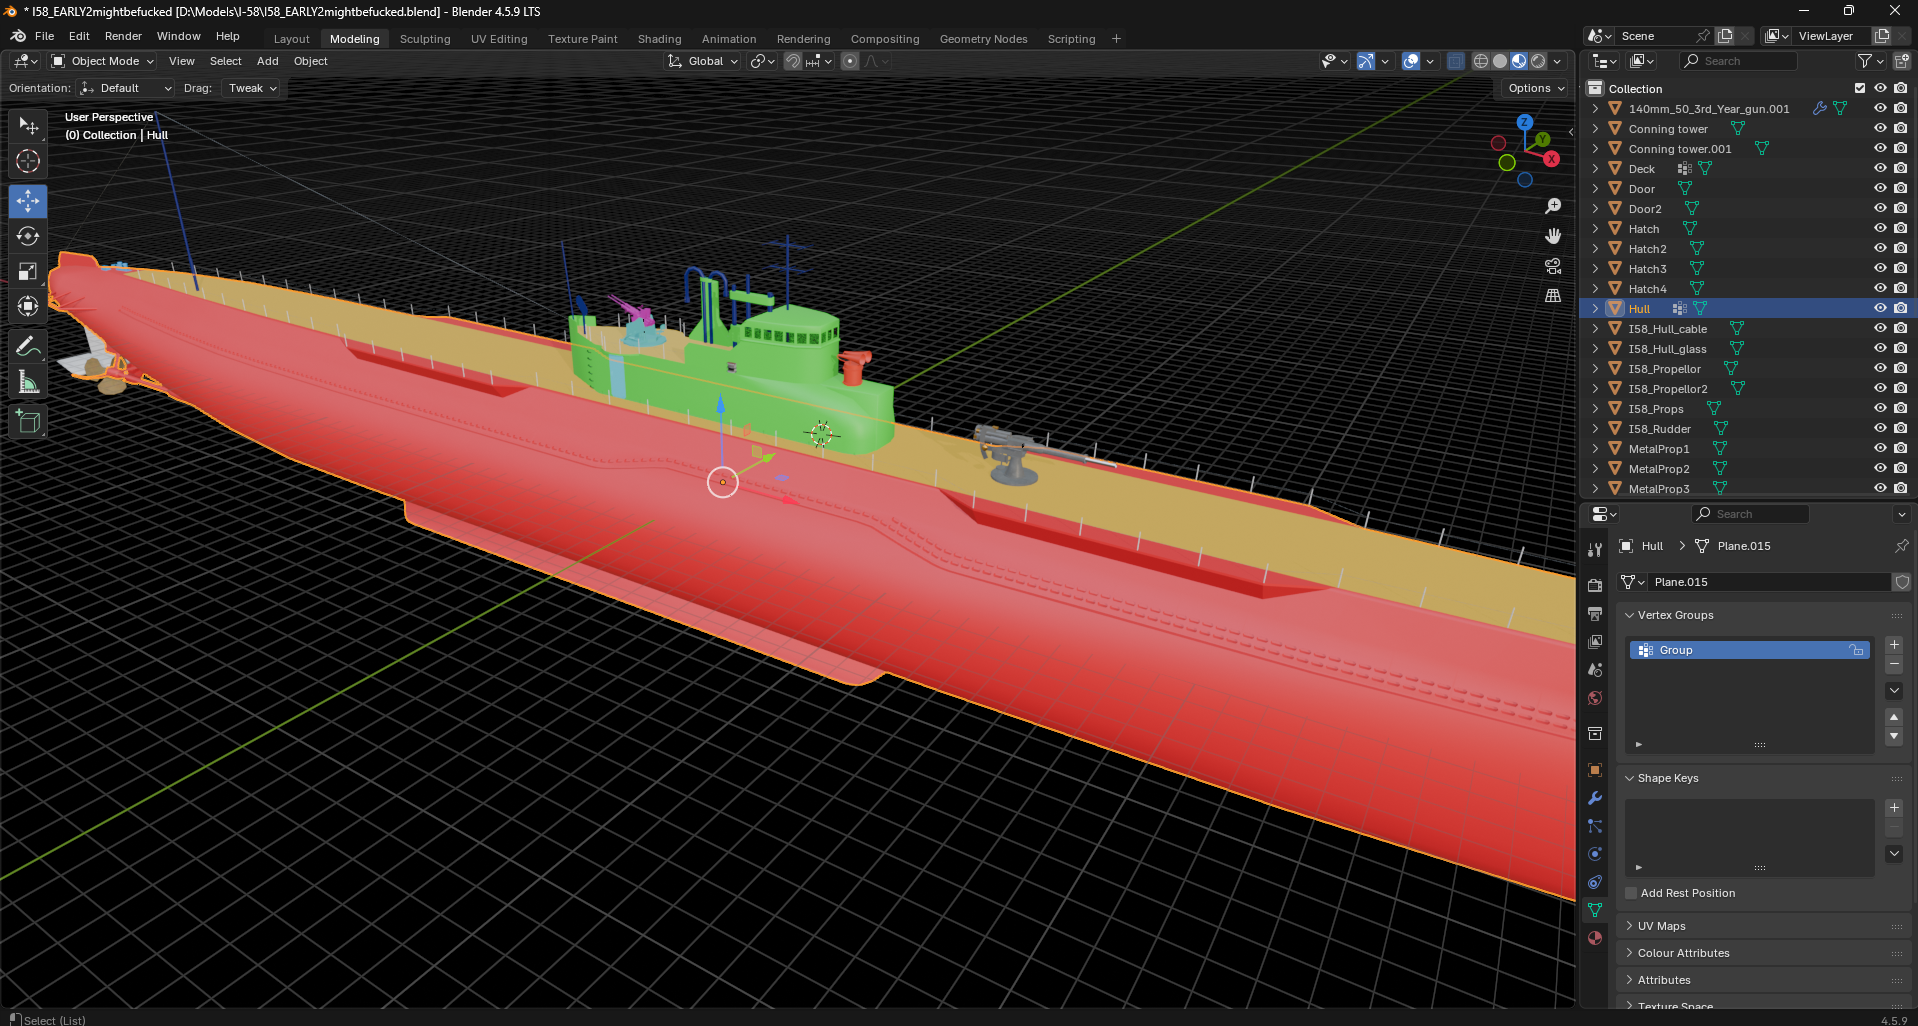
Task: Expand the Hull object in outliner
Action: 1595,308
